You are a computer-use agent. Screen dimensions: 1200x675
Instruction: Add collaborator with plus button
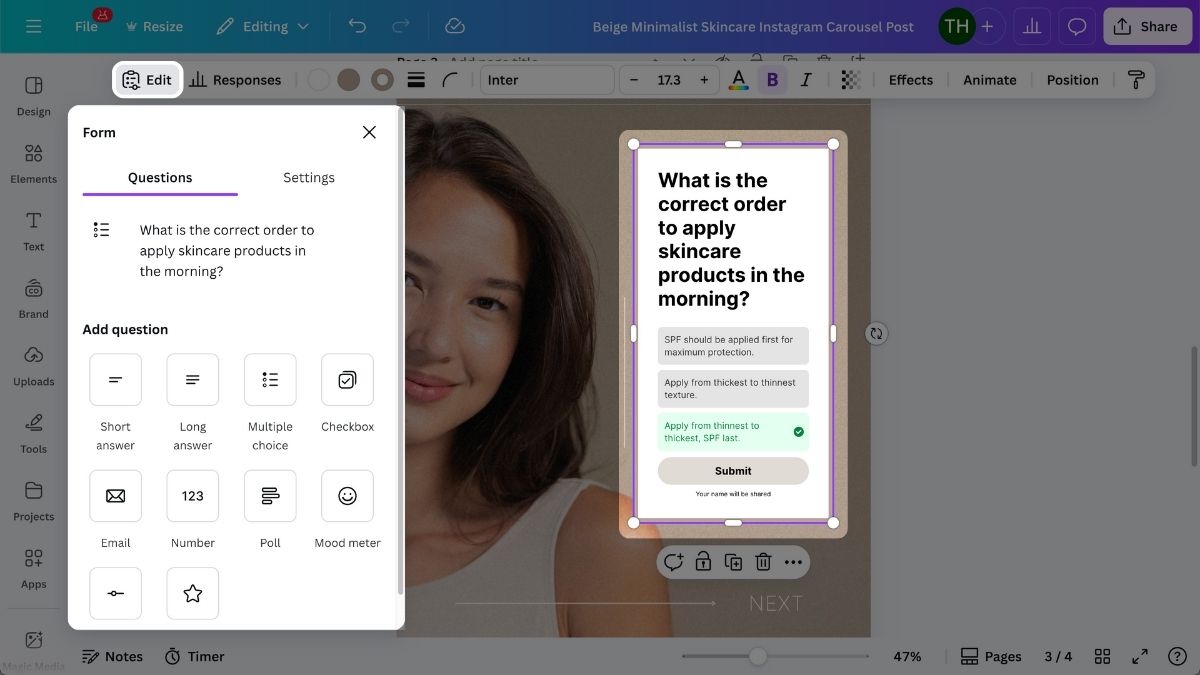[x=987, y=27]
